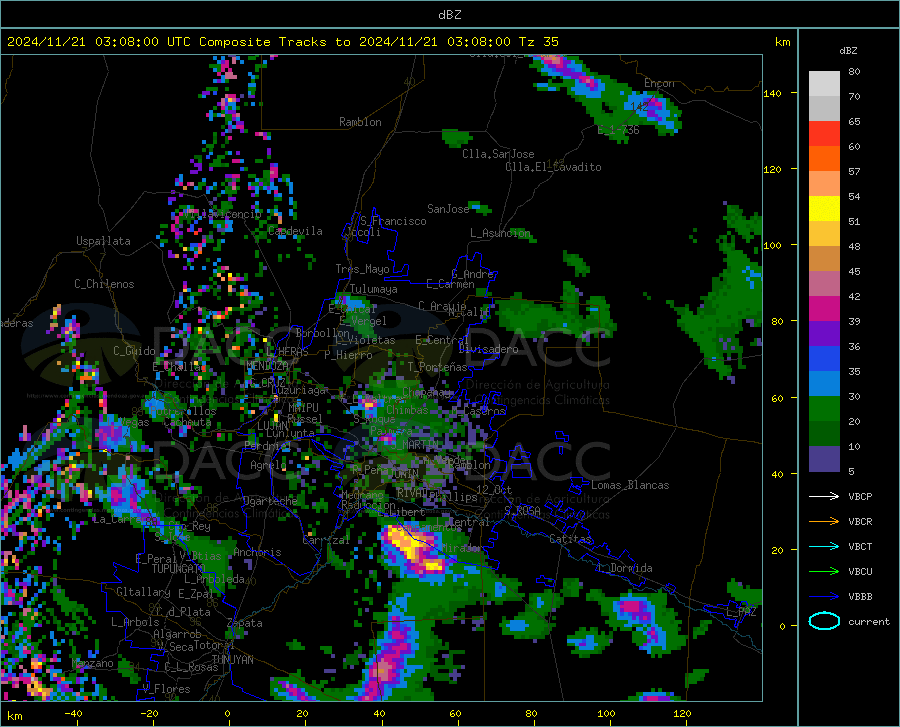
Task: Click the -40 km tick on bottom axis
Action: (x=73, y=714)
